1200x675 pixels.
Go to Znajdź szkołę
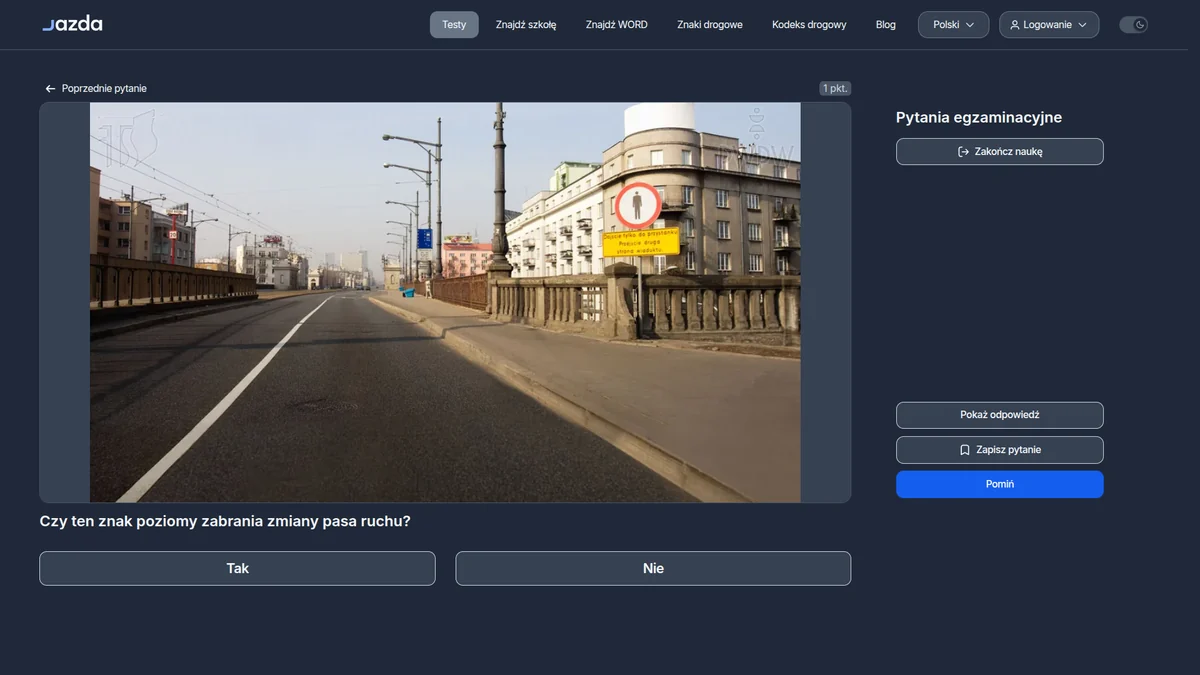click(526, 25)
